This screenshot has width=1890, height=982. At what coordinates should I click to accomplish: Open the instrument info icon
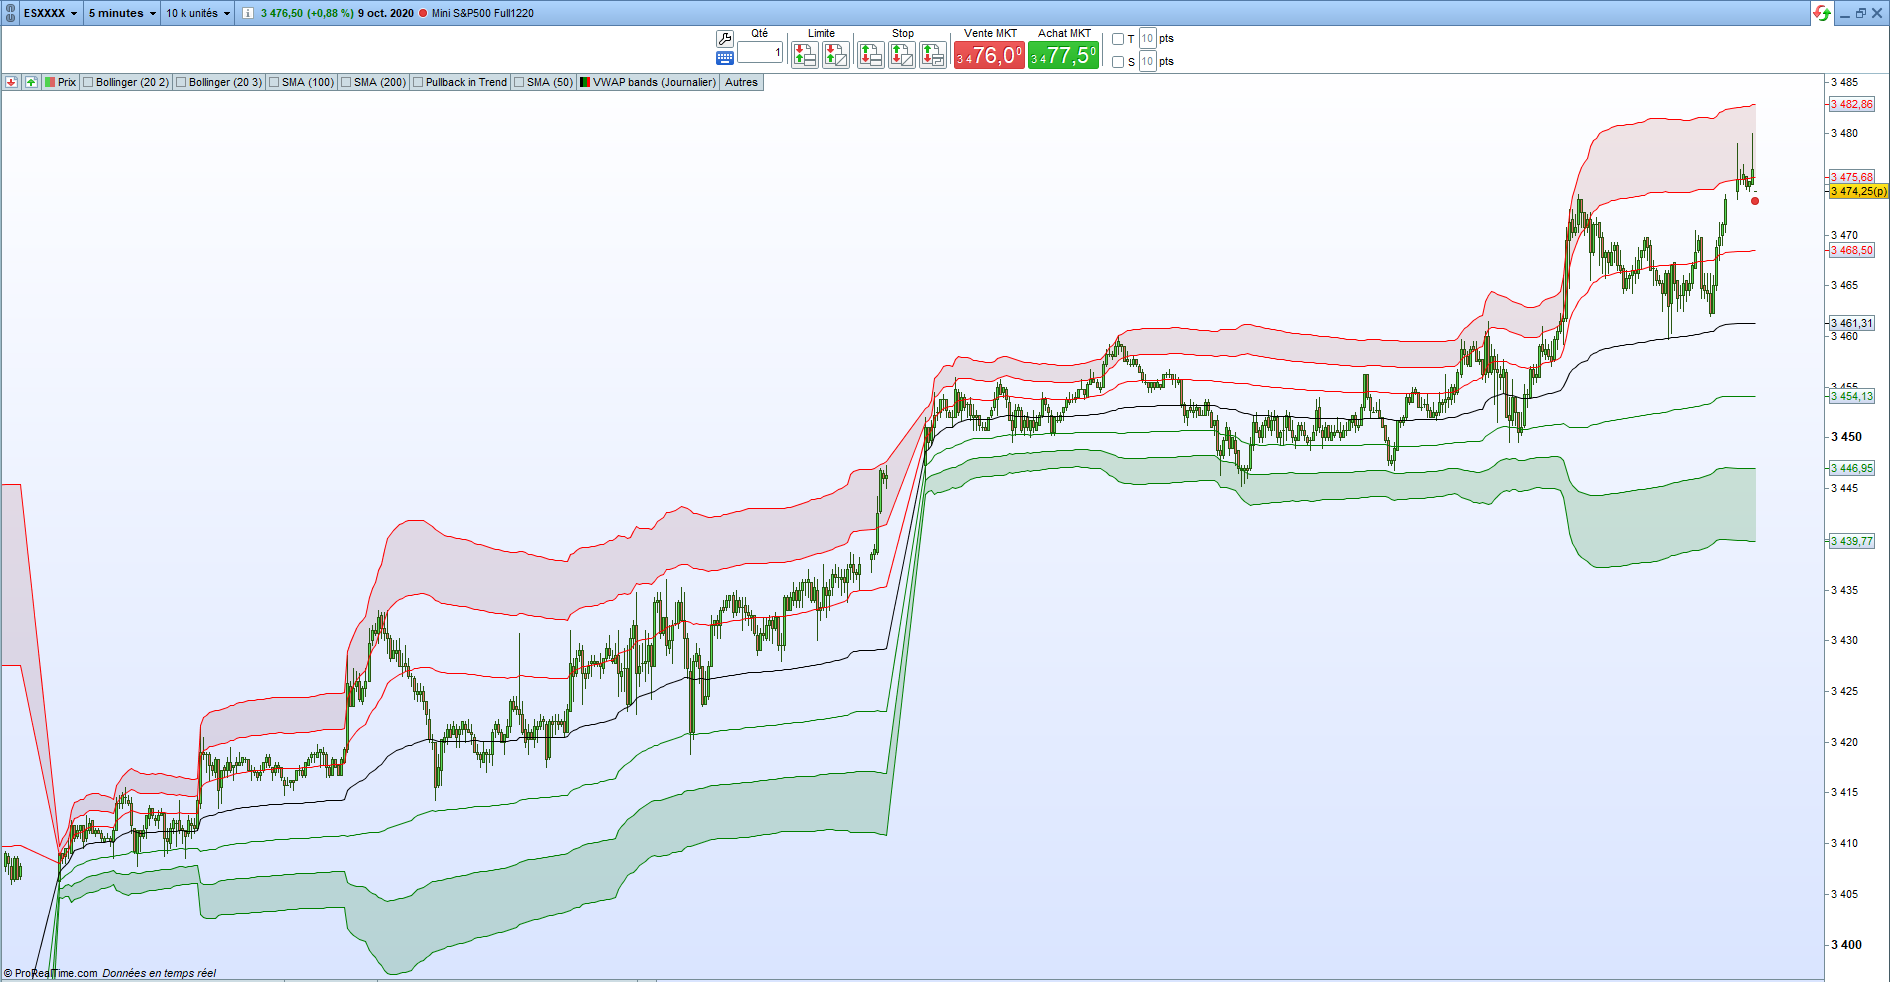pyautogui.click(x=247, y=13)
